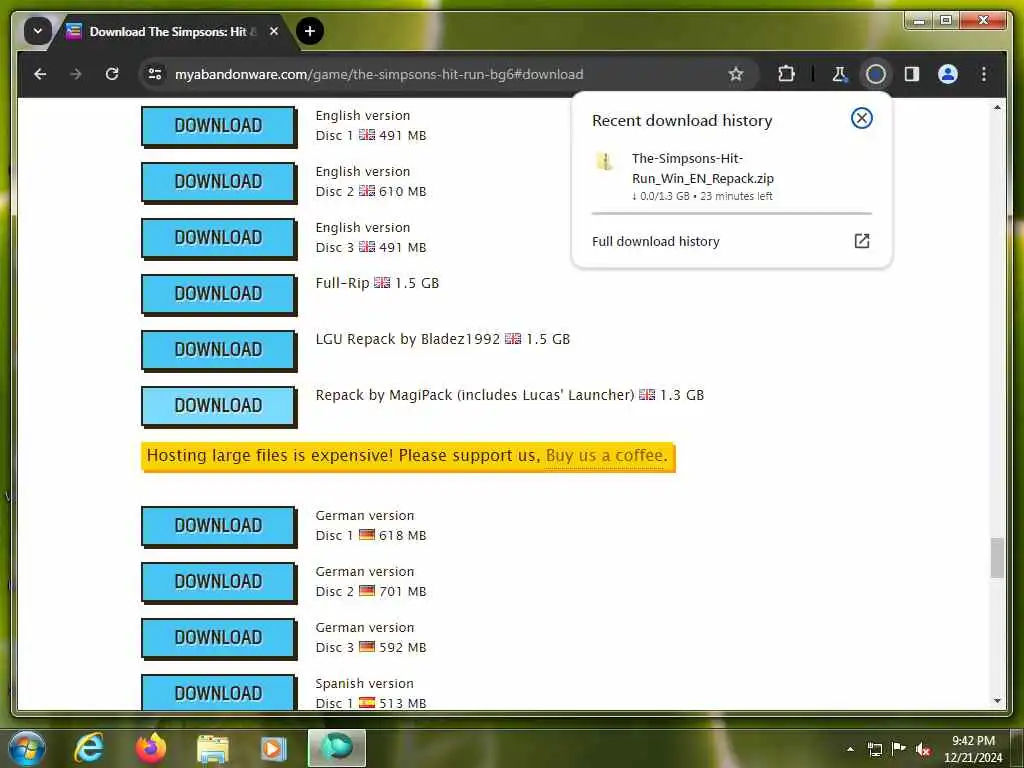Image resolution: width=1024 pixels, height=768 pixels.
Task: Download the Full-Rip 1.5 GB
Action: (218, 294)
